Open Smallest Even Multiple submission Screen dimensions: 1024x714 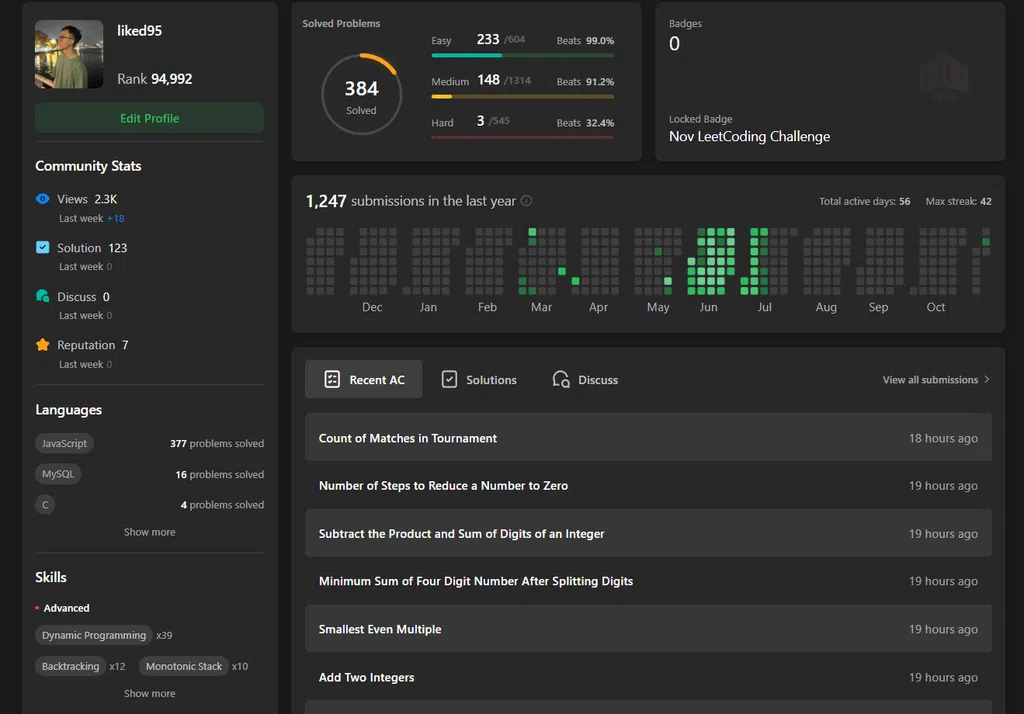[x=648, y=628]
